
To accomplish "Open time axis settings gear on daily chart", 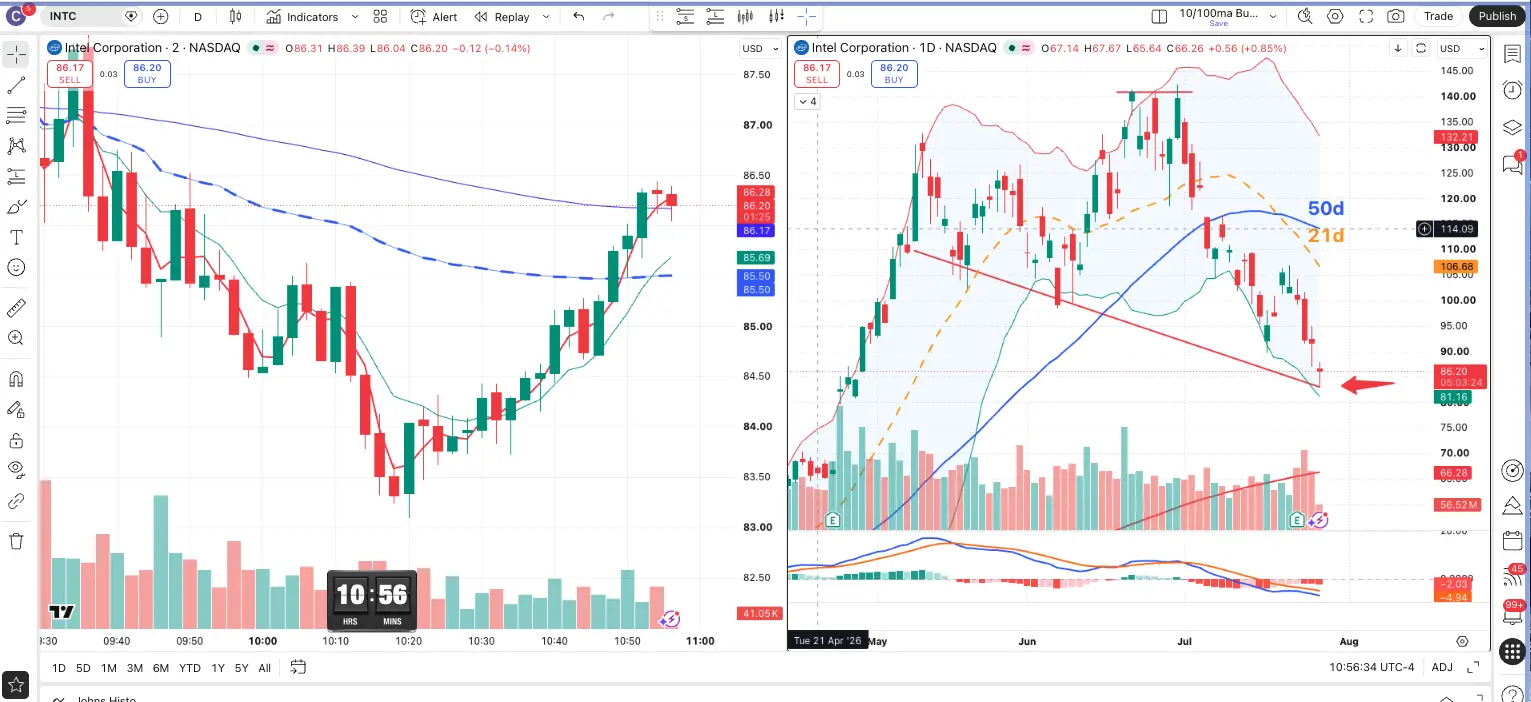I will [1463, 641].
